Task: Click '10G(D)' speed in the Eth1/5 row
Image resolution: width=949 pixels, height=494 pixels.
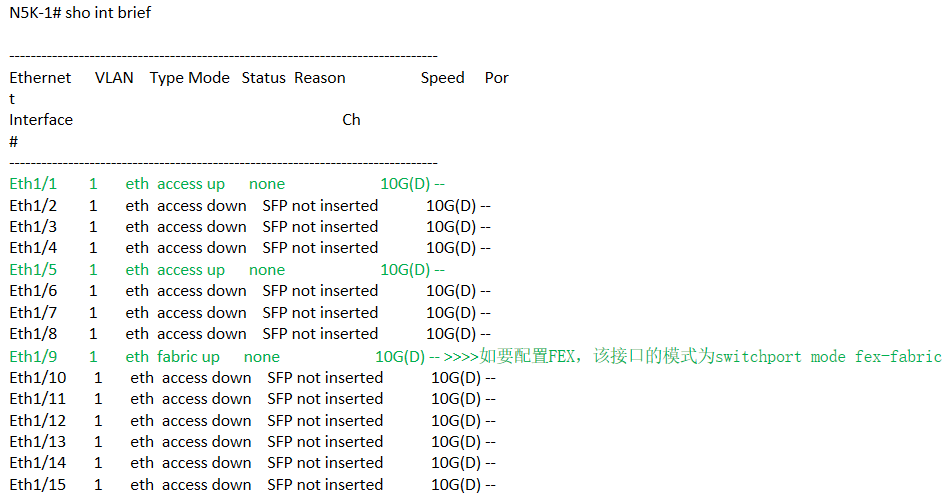Action: (405, 270)
